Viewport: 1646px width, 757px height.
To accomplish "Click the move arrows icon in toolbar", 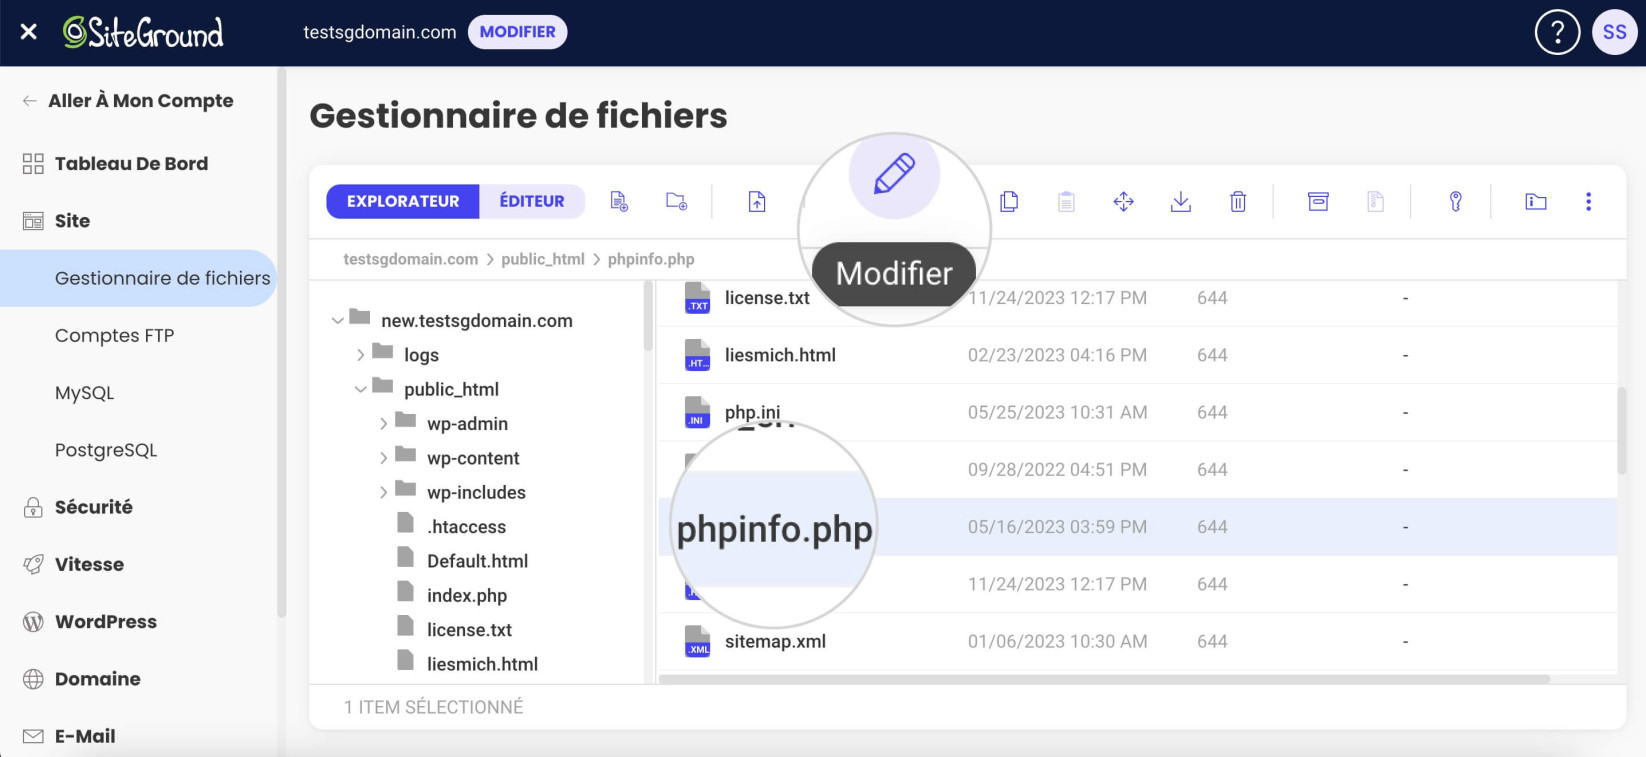I will click(1123, 202).
